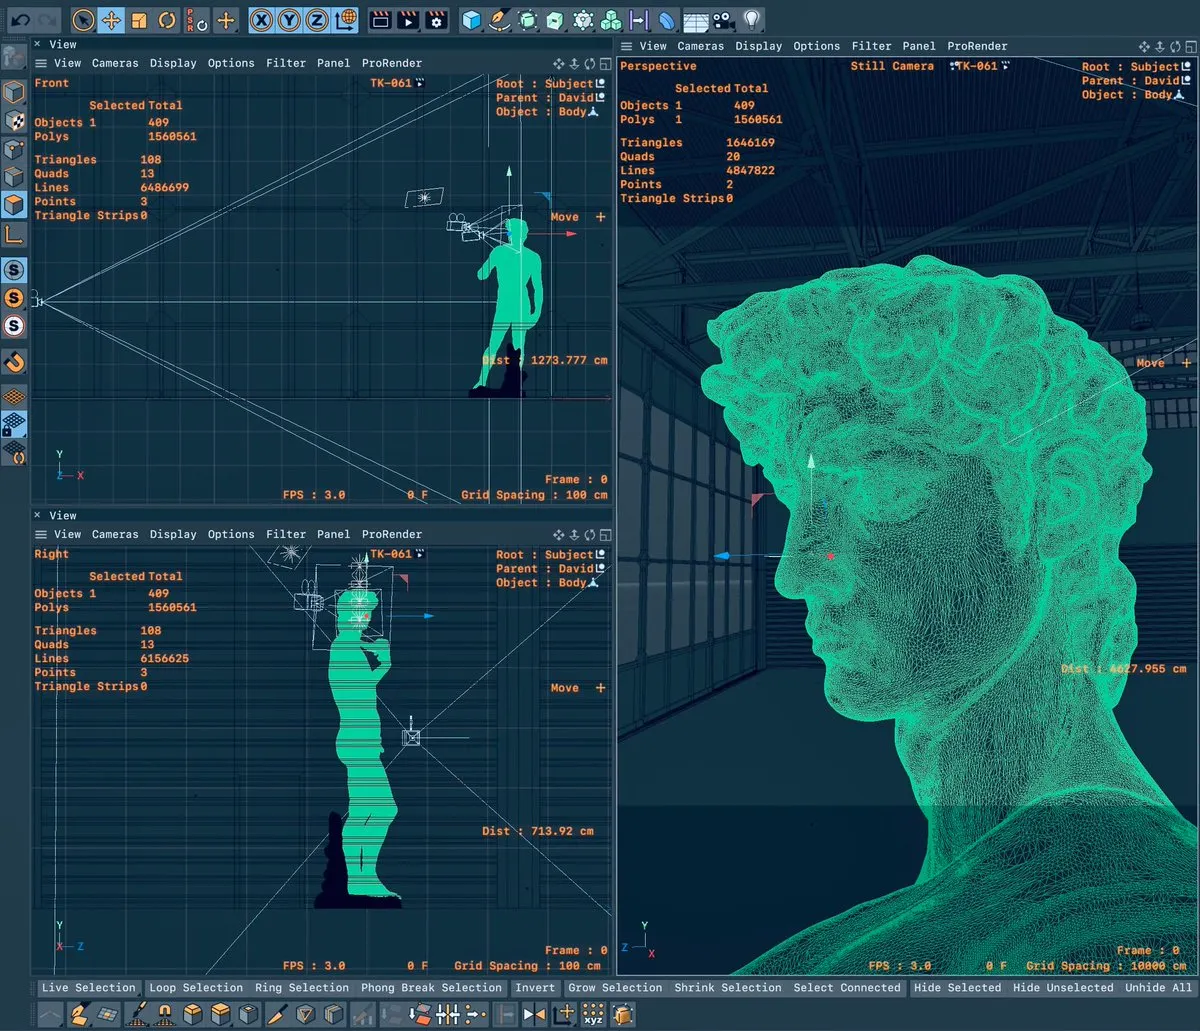Click Right viewport zoom navigation icon

pyautogui.click(x=575, y=534)
